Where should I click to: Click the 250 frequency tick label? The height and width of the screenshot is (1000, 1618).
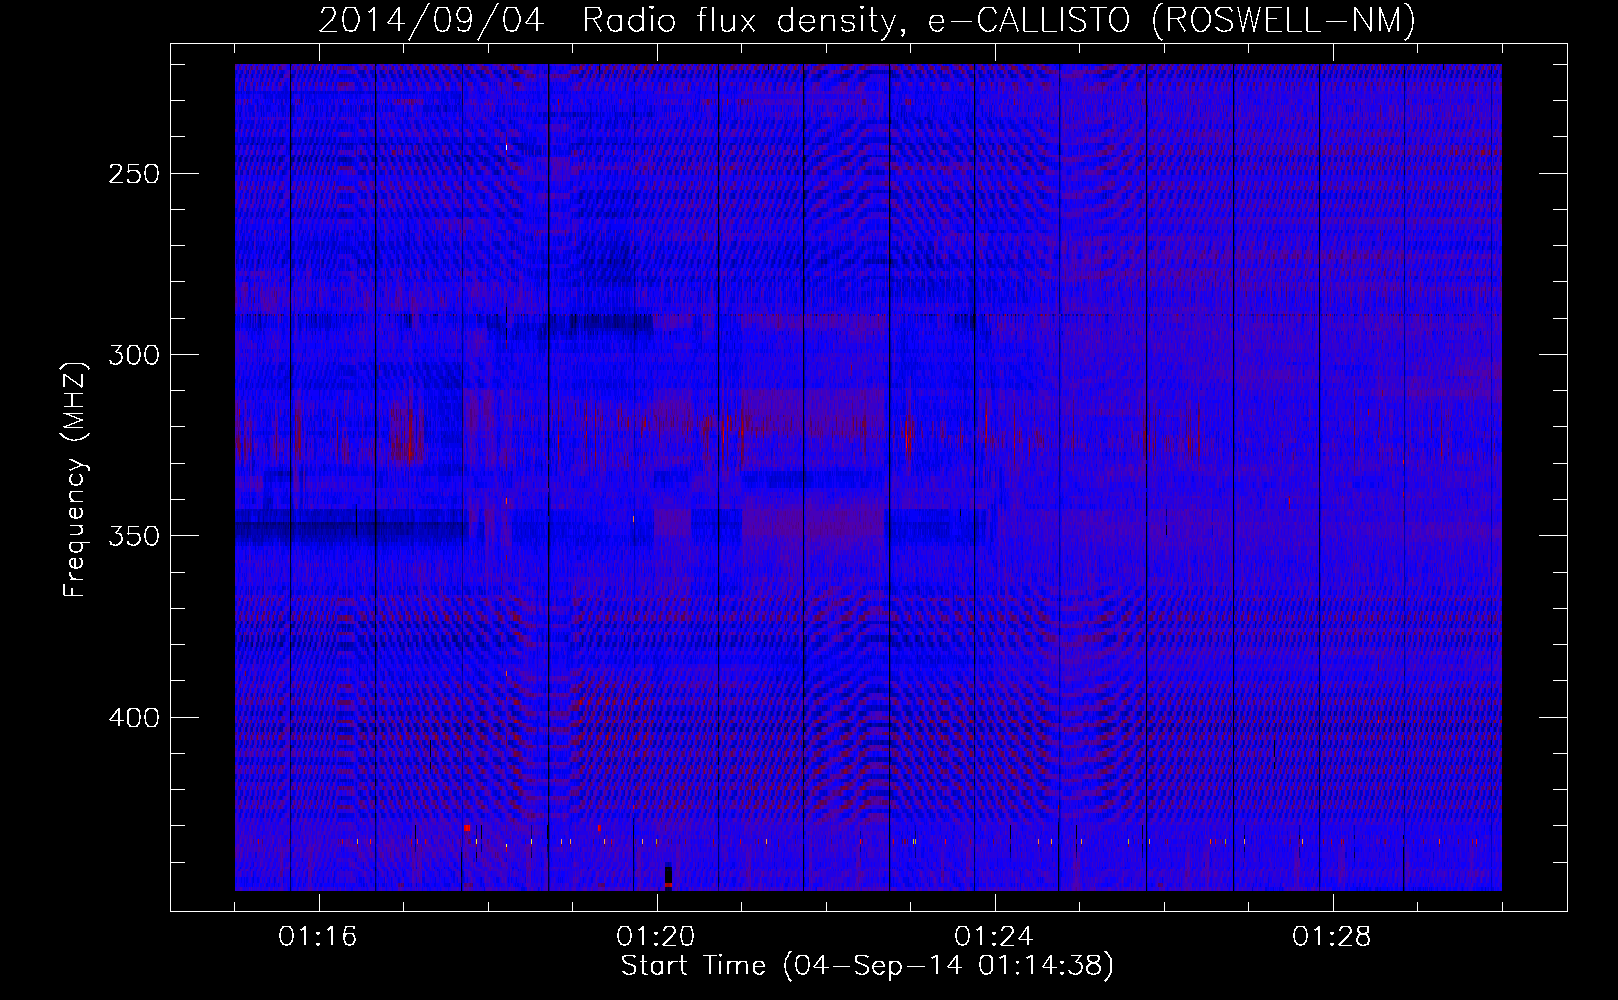pyautogui.click(x=134, y=173)
